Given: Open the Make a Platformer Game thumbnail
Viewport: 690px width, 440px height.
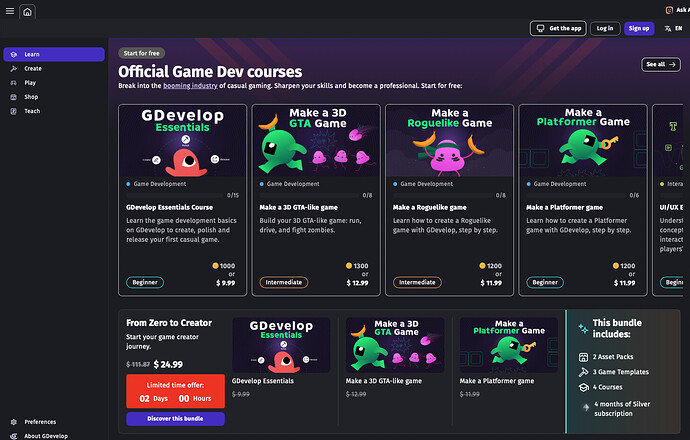Looking at the screenshot, I should (583, 141).
